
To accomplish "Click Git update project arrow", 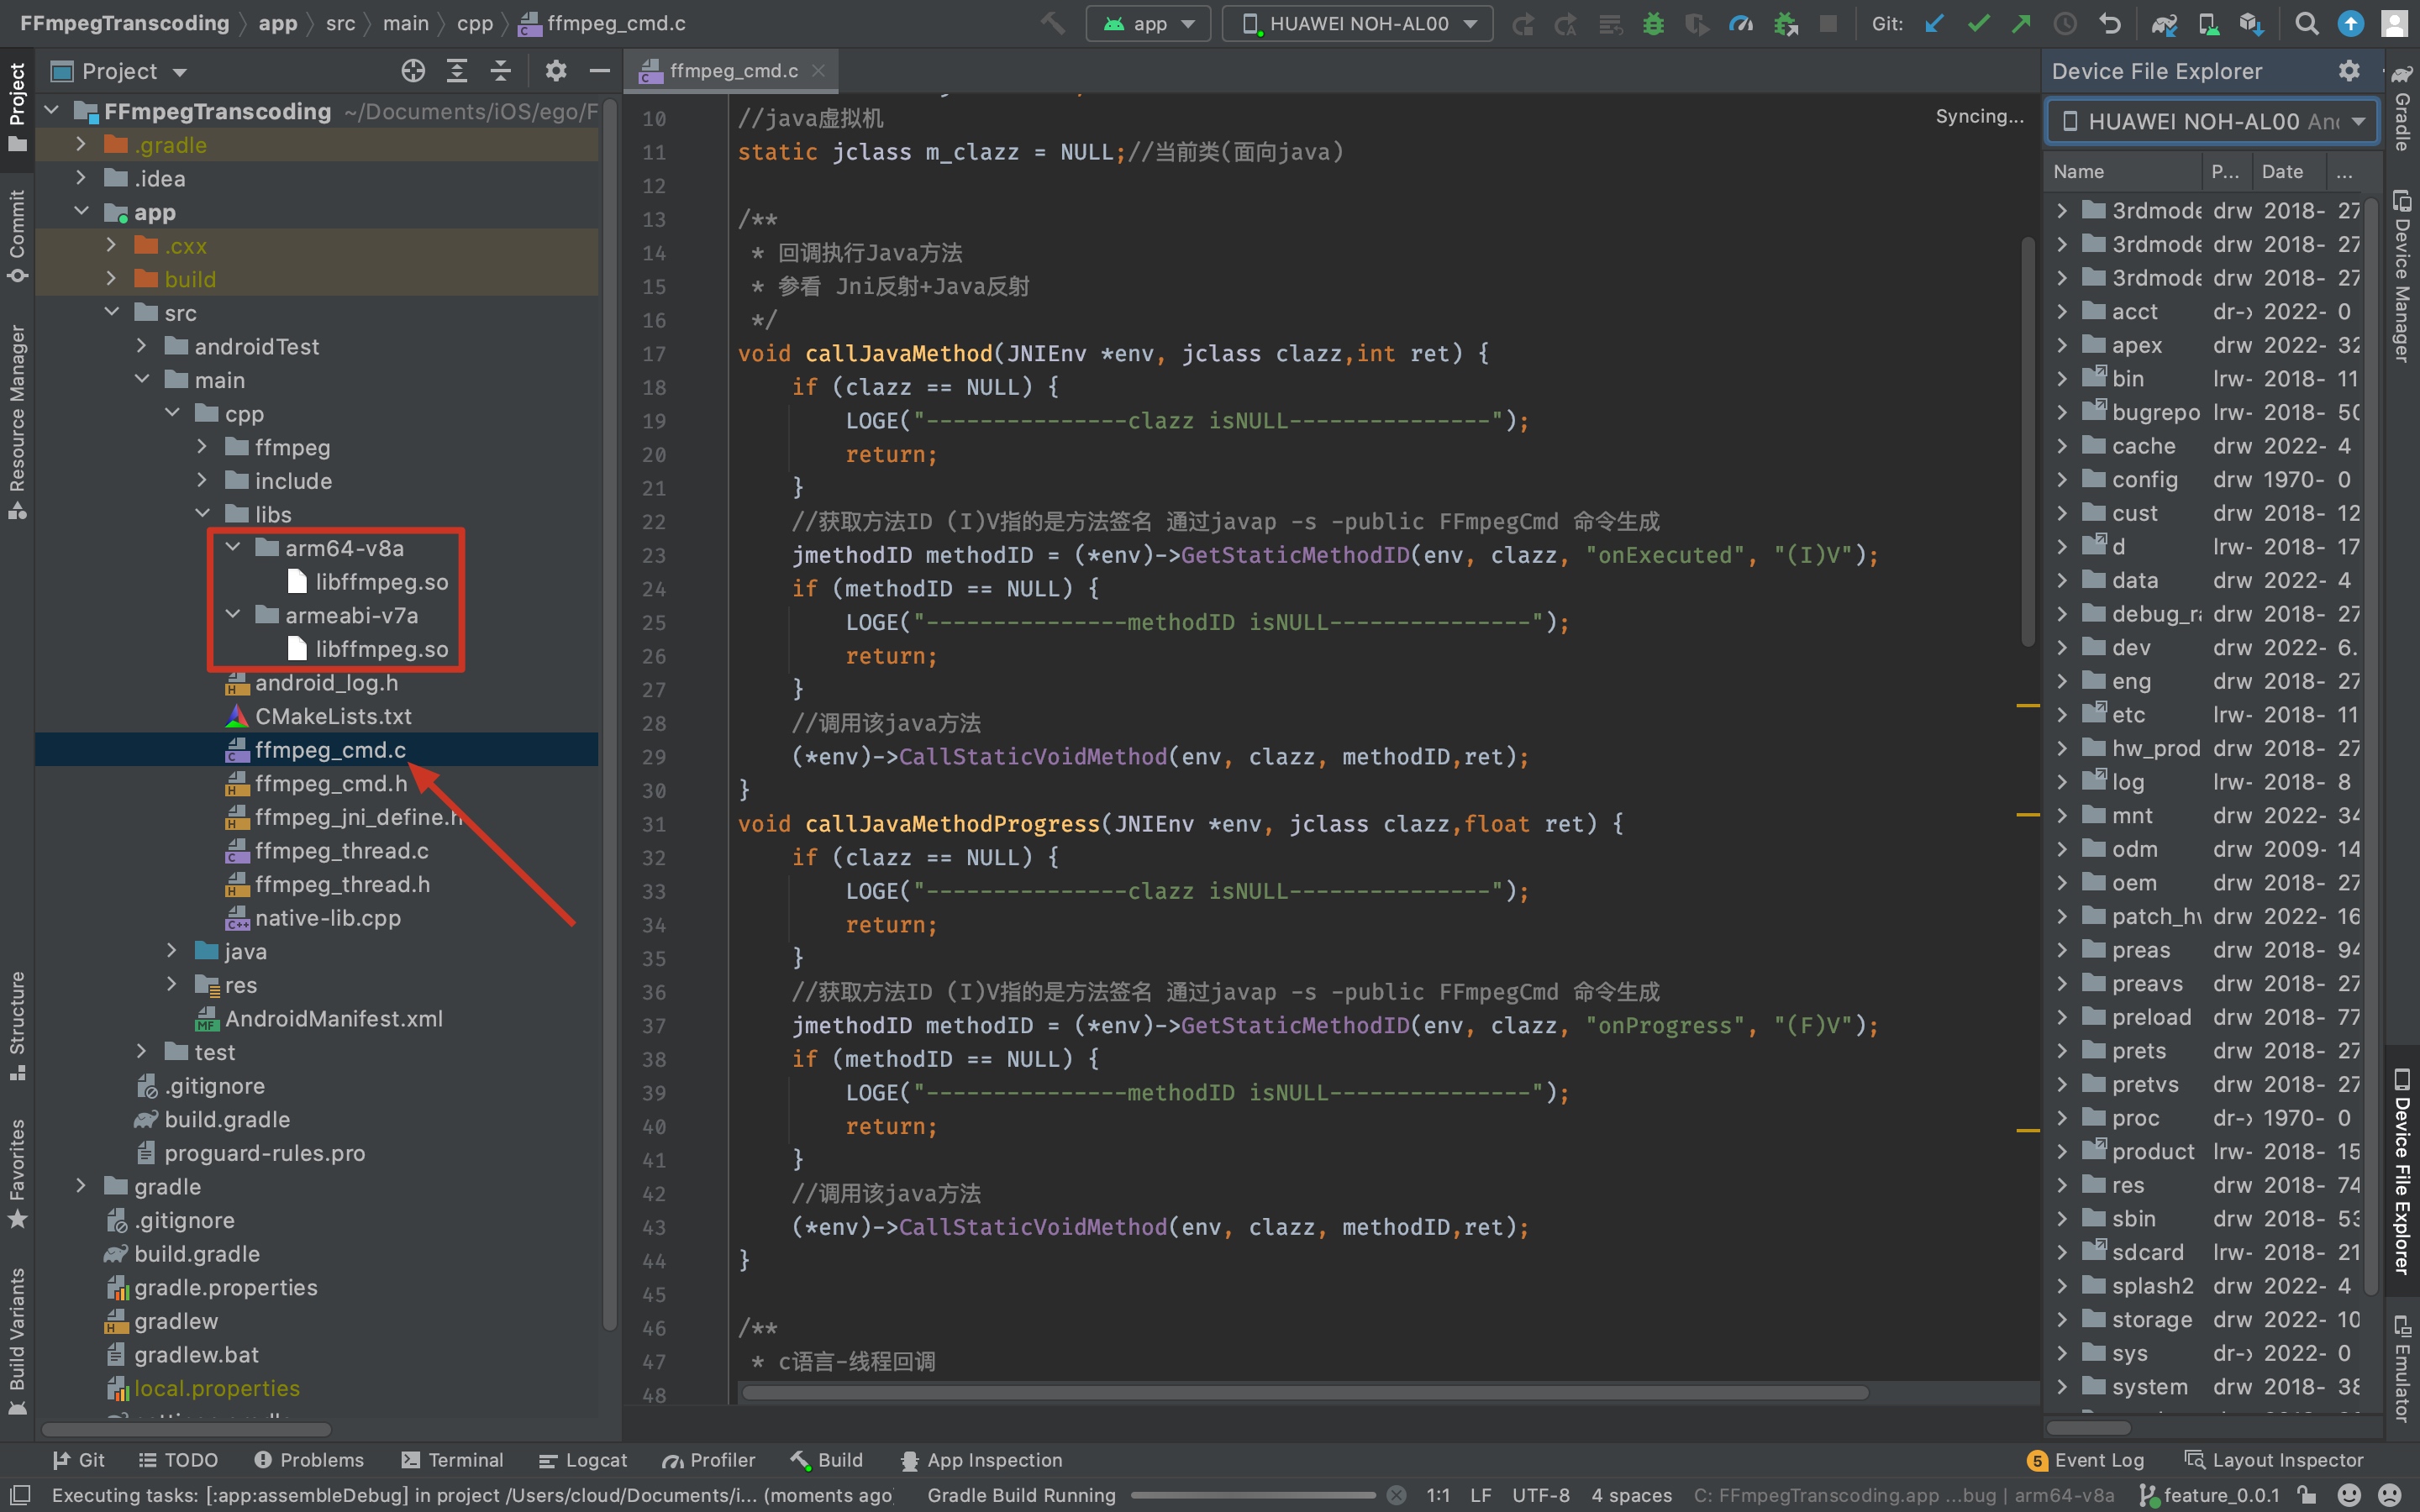I will pyautogui.click(x=1934, y=24).
